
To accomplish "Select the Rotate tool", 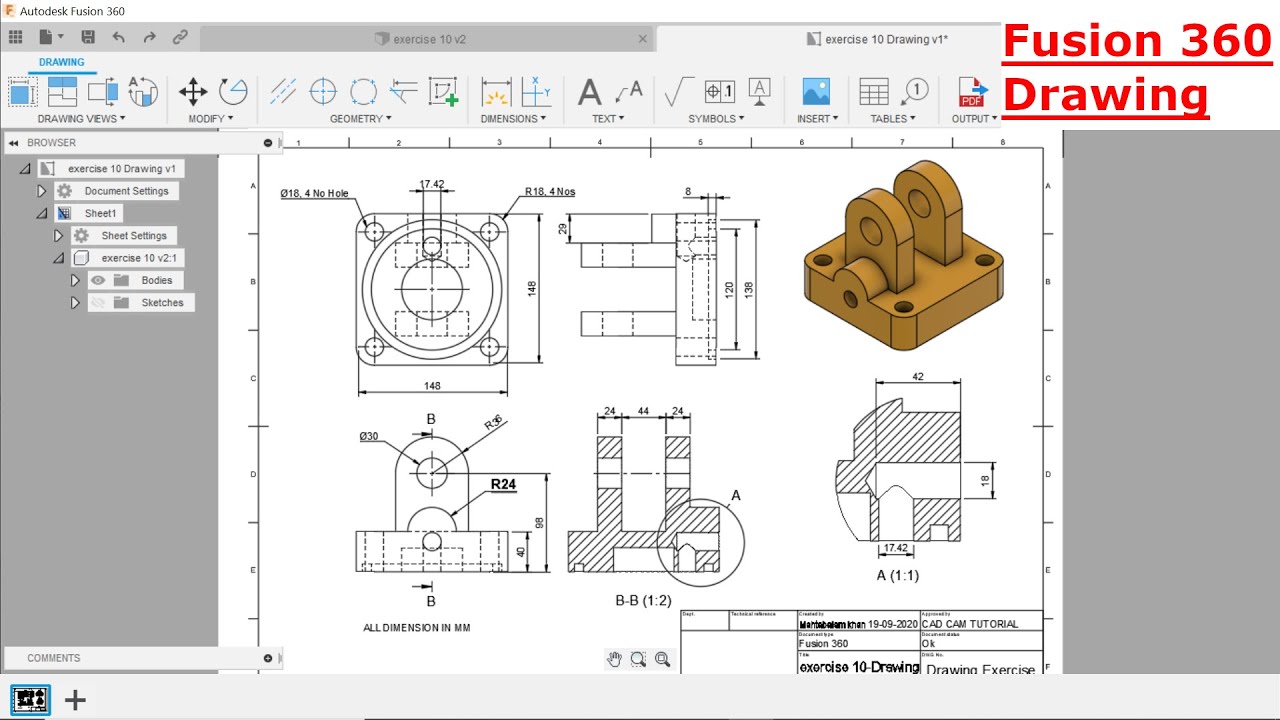I will point(233,92).
